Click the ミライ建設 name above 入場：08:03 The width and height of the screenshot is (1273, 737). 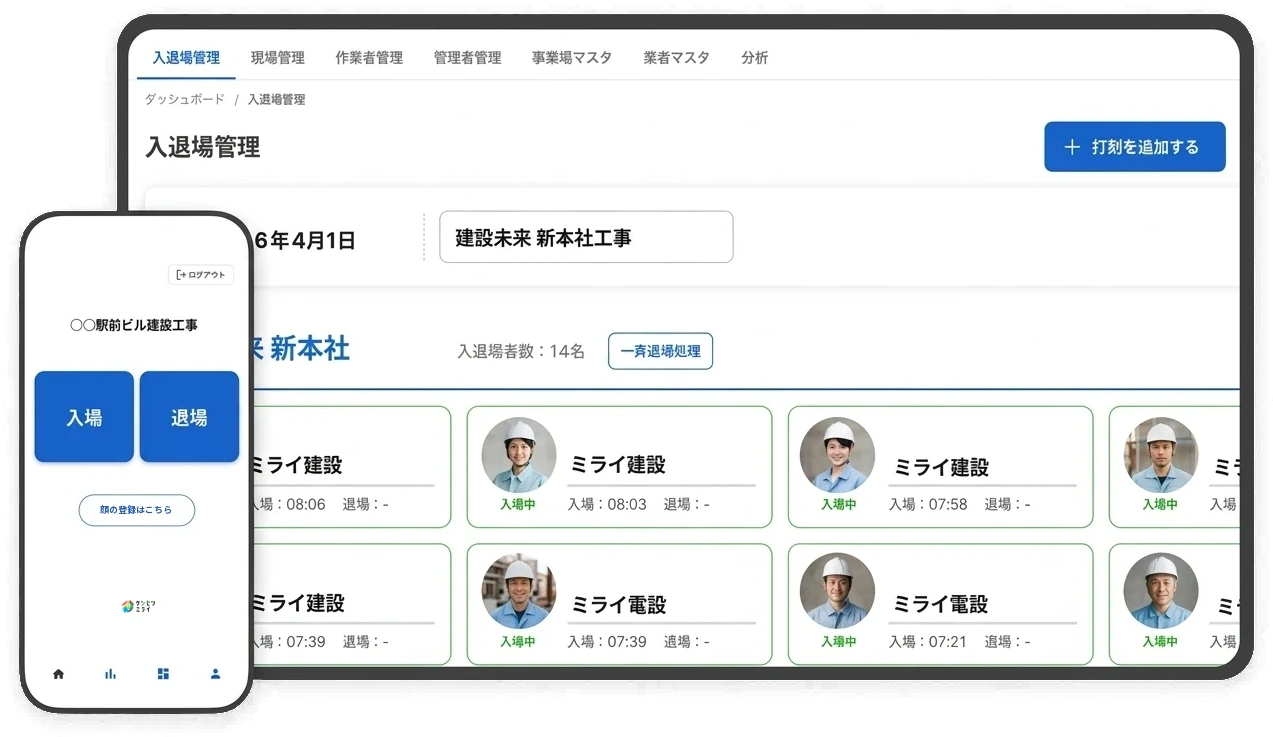click(x=618, y=465)
